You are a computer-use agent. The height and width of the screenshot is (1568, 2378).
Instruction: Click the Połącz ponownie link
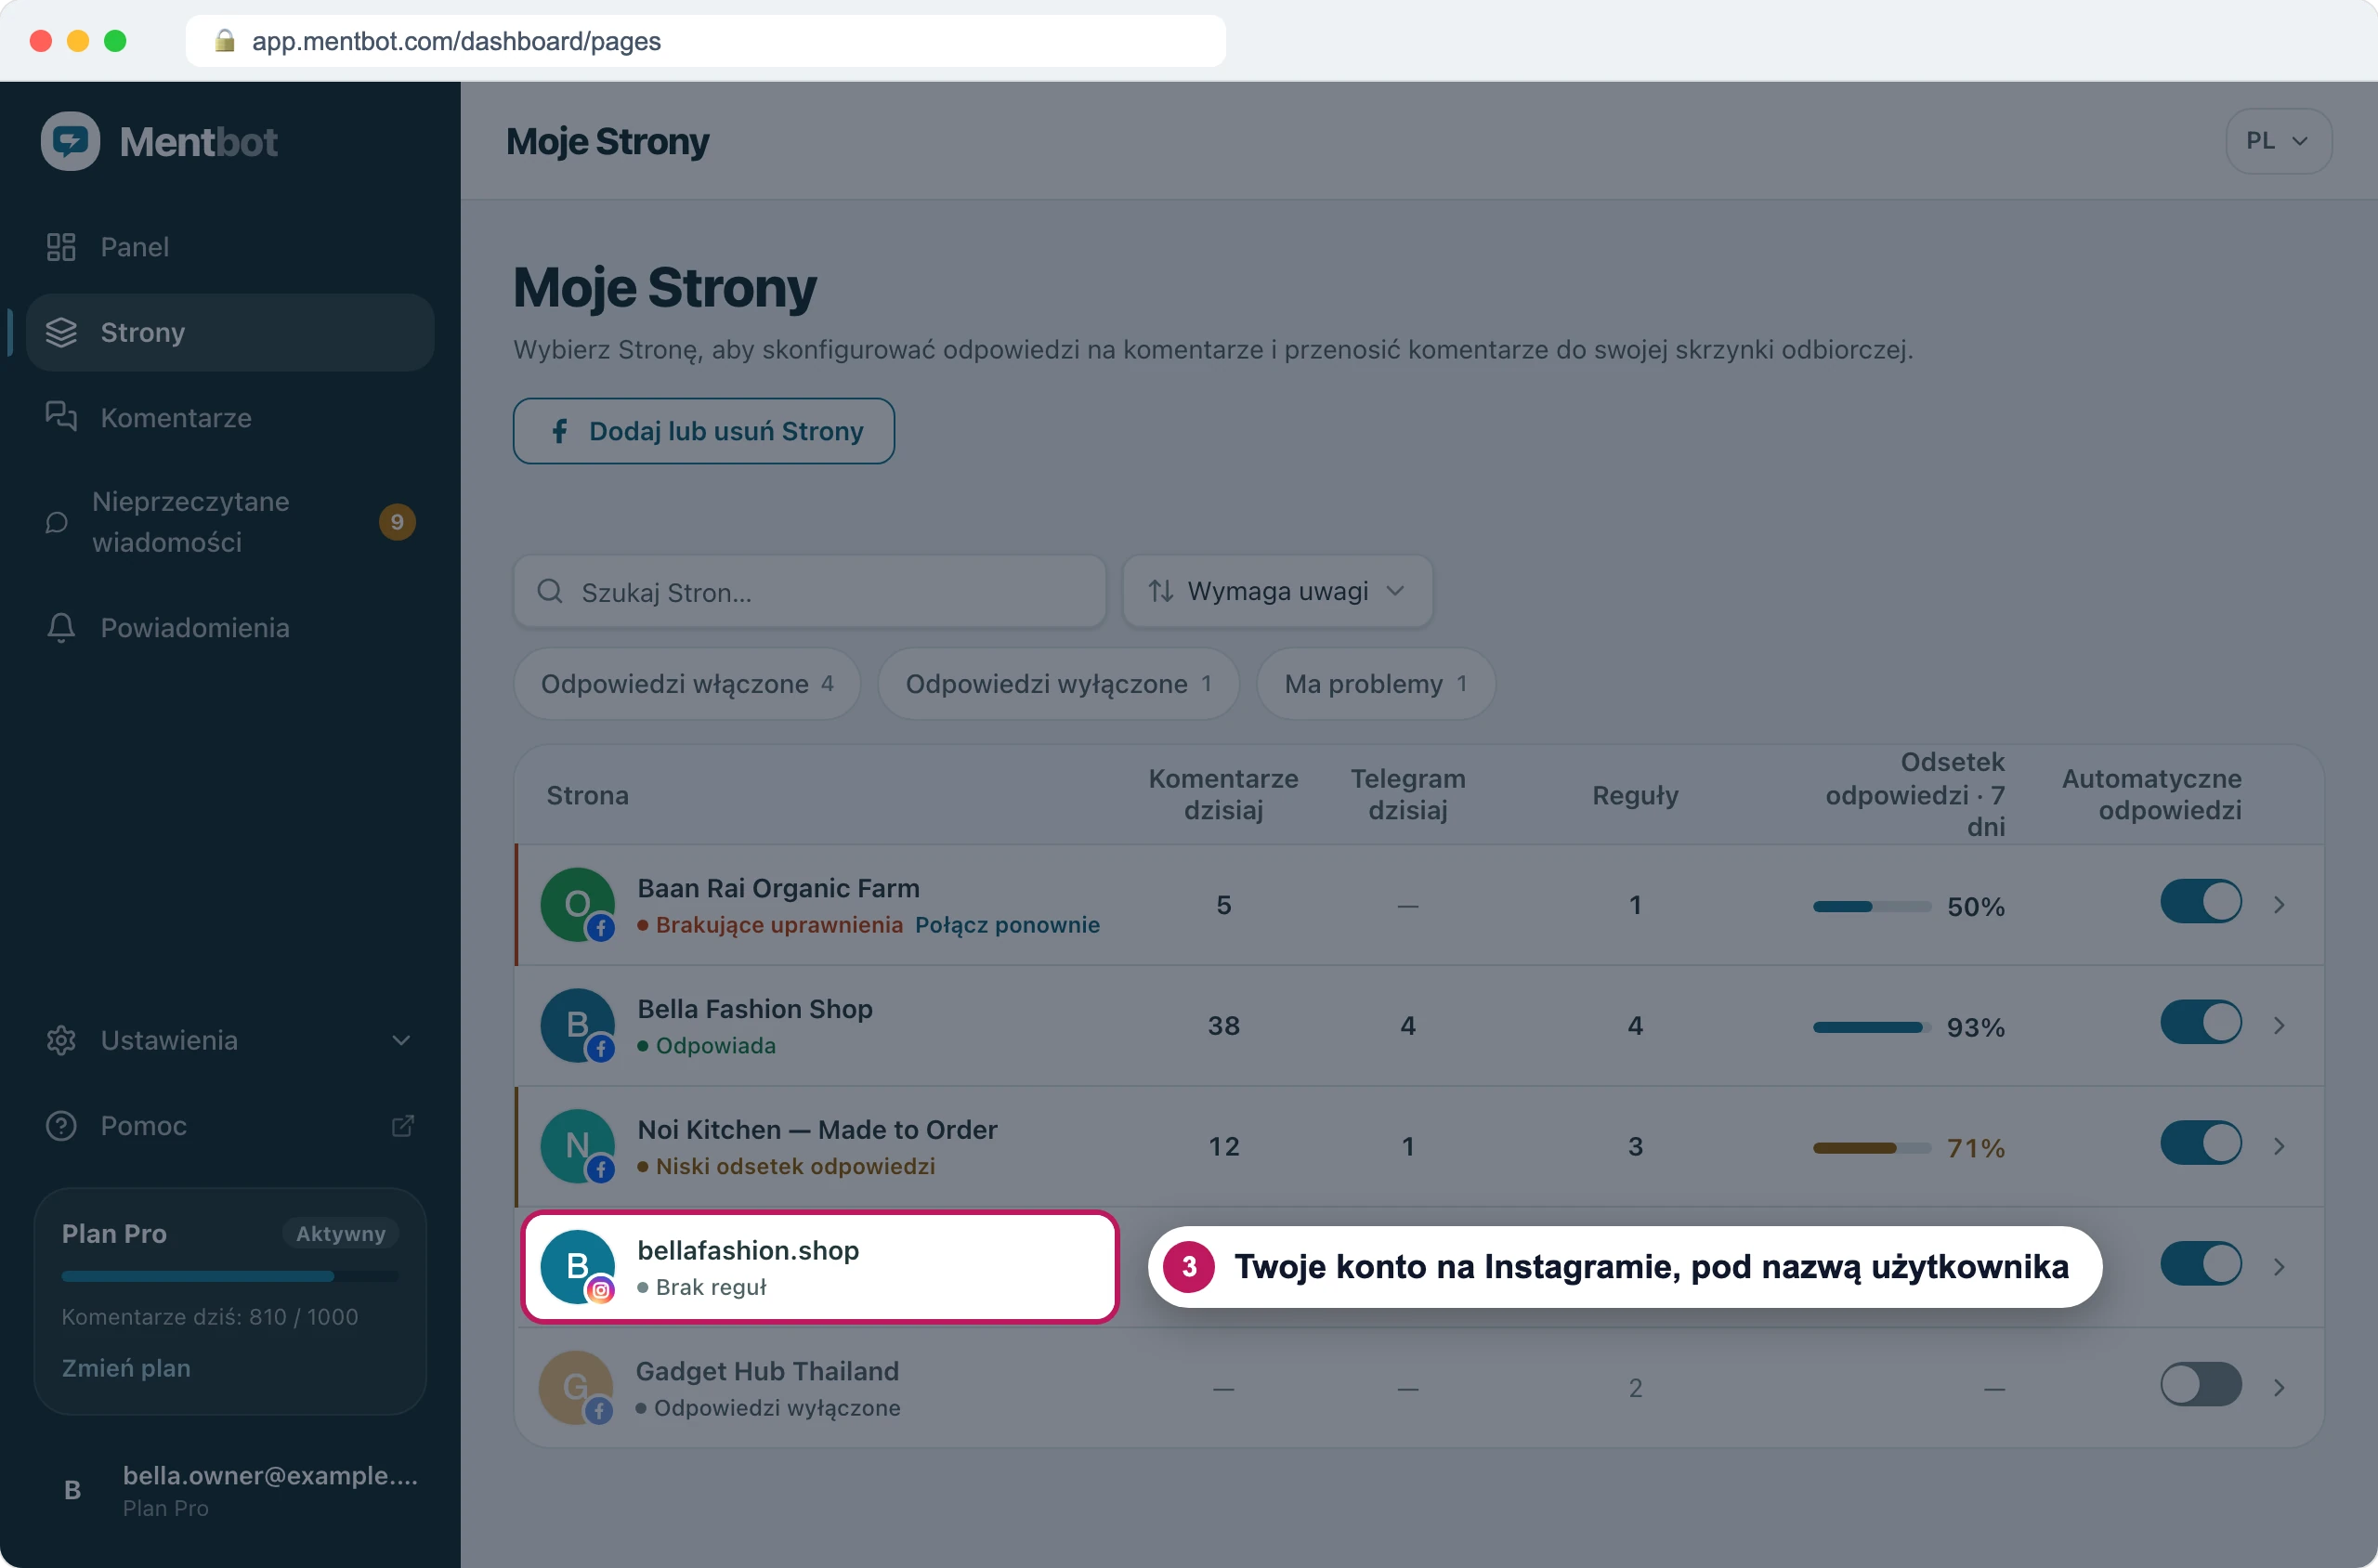pos(1007,924)
